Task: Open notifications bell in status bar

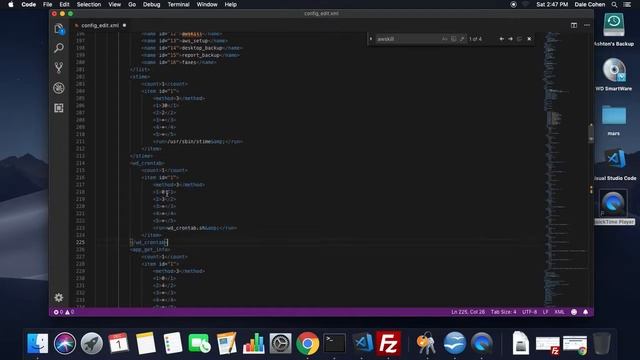Action: [585, 312]
